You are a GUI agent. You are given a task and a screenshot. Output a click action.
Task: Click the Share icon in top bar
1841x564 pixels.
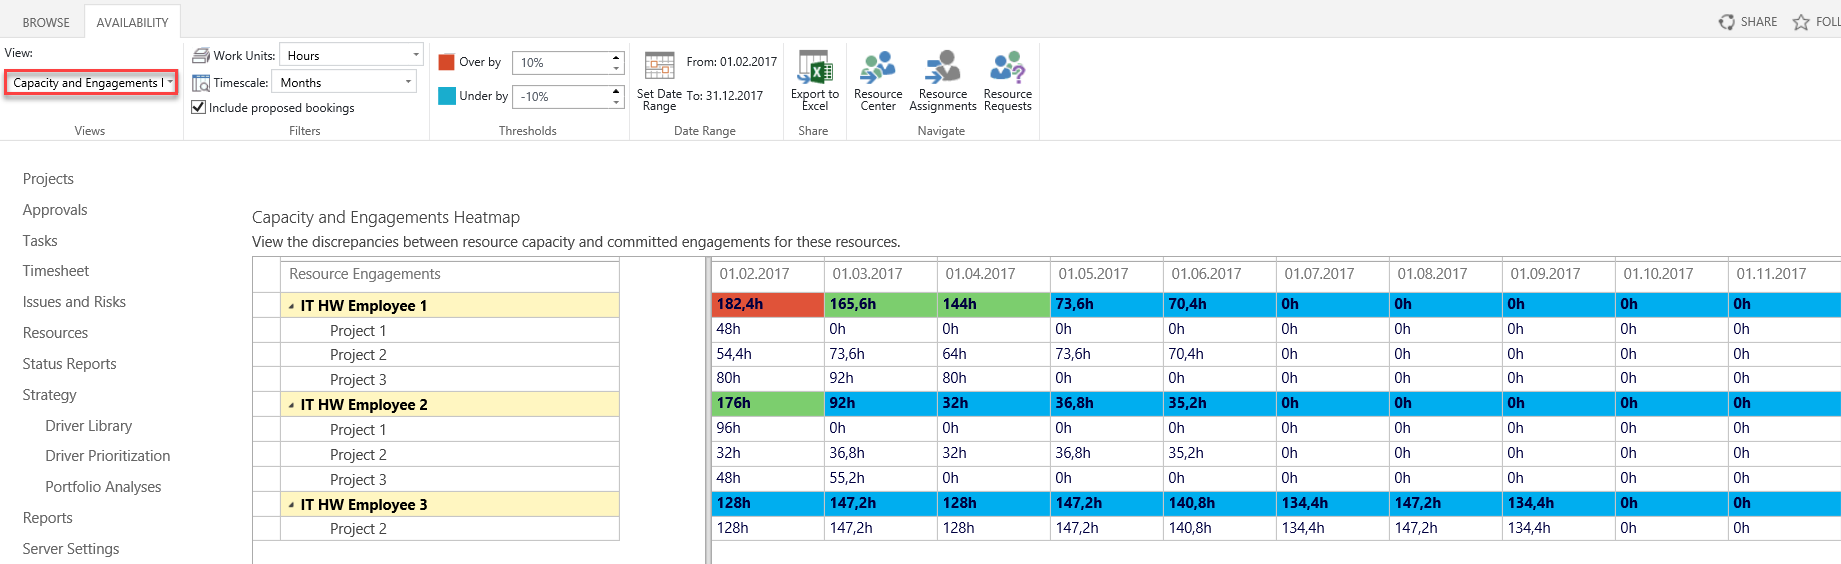point(1727,22)
